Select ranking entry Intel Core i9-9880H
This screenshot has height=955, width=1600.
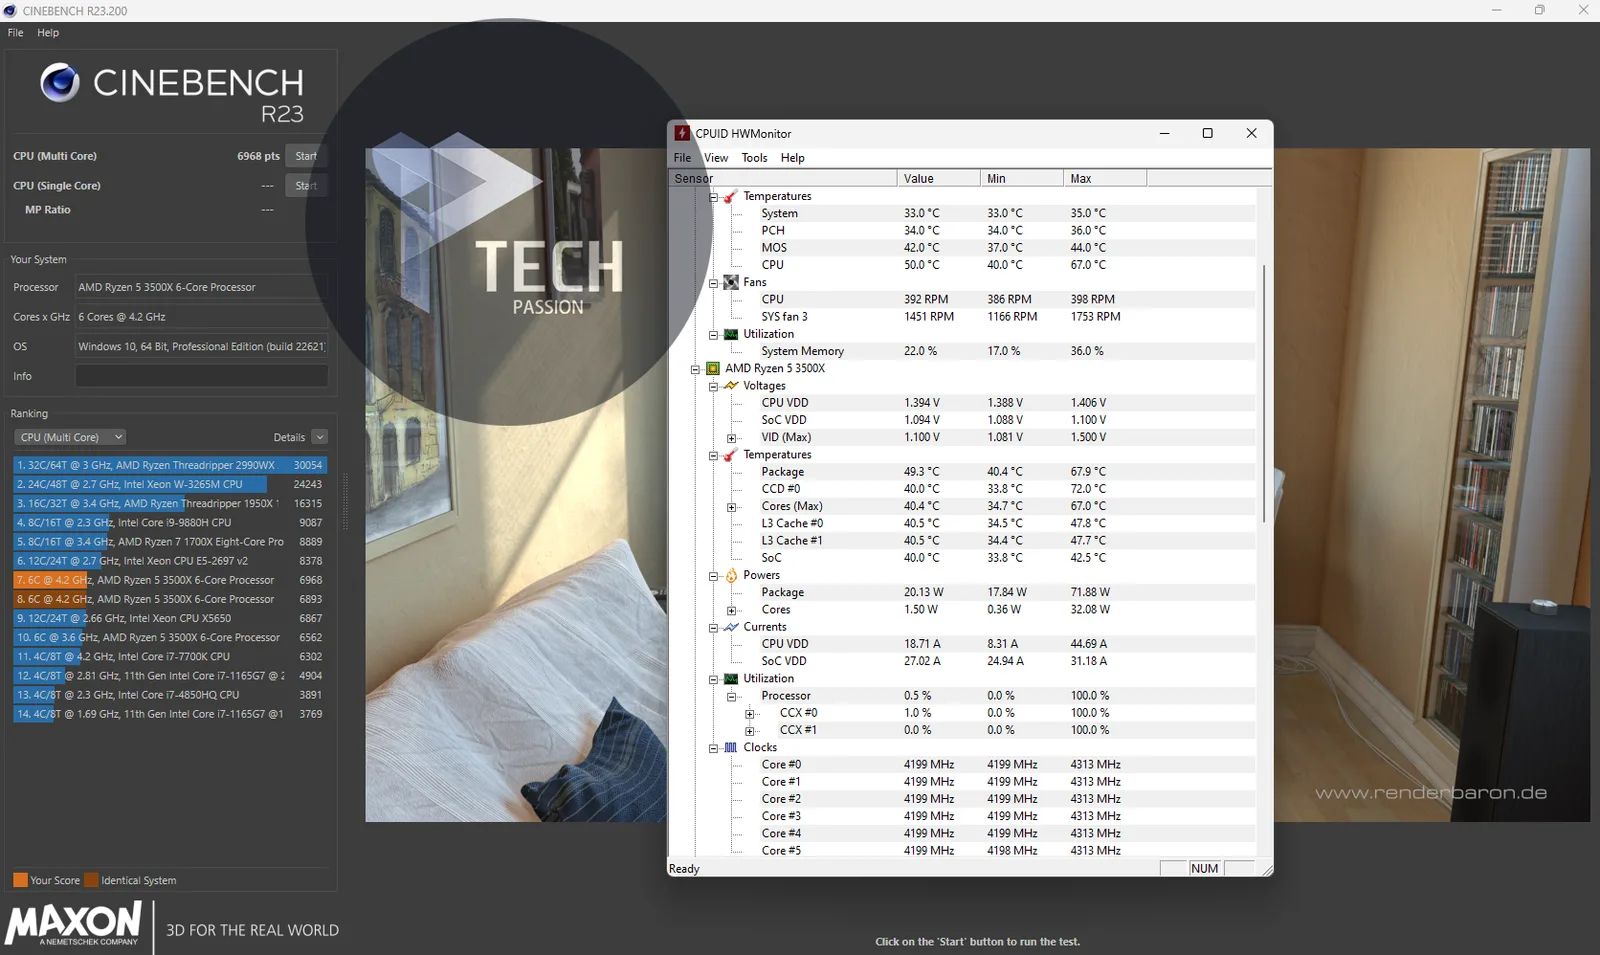[170, 522]
